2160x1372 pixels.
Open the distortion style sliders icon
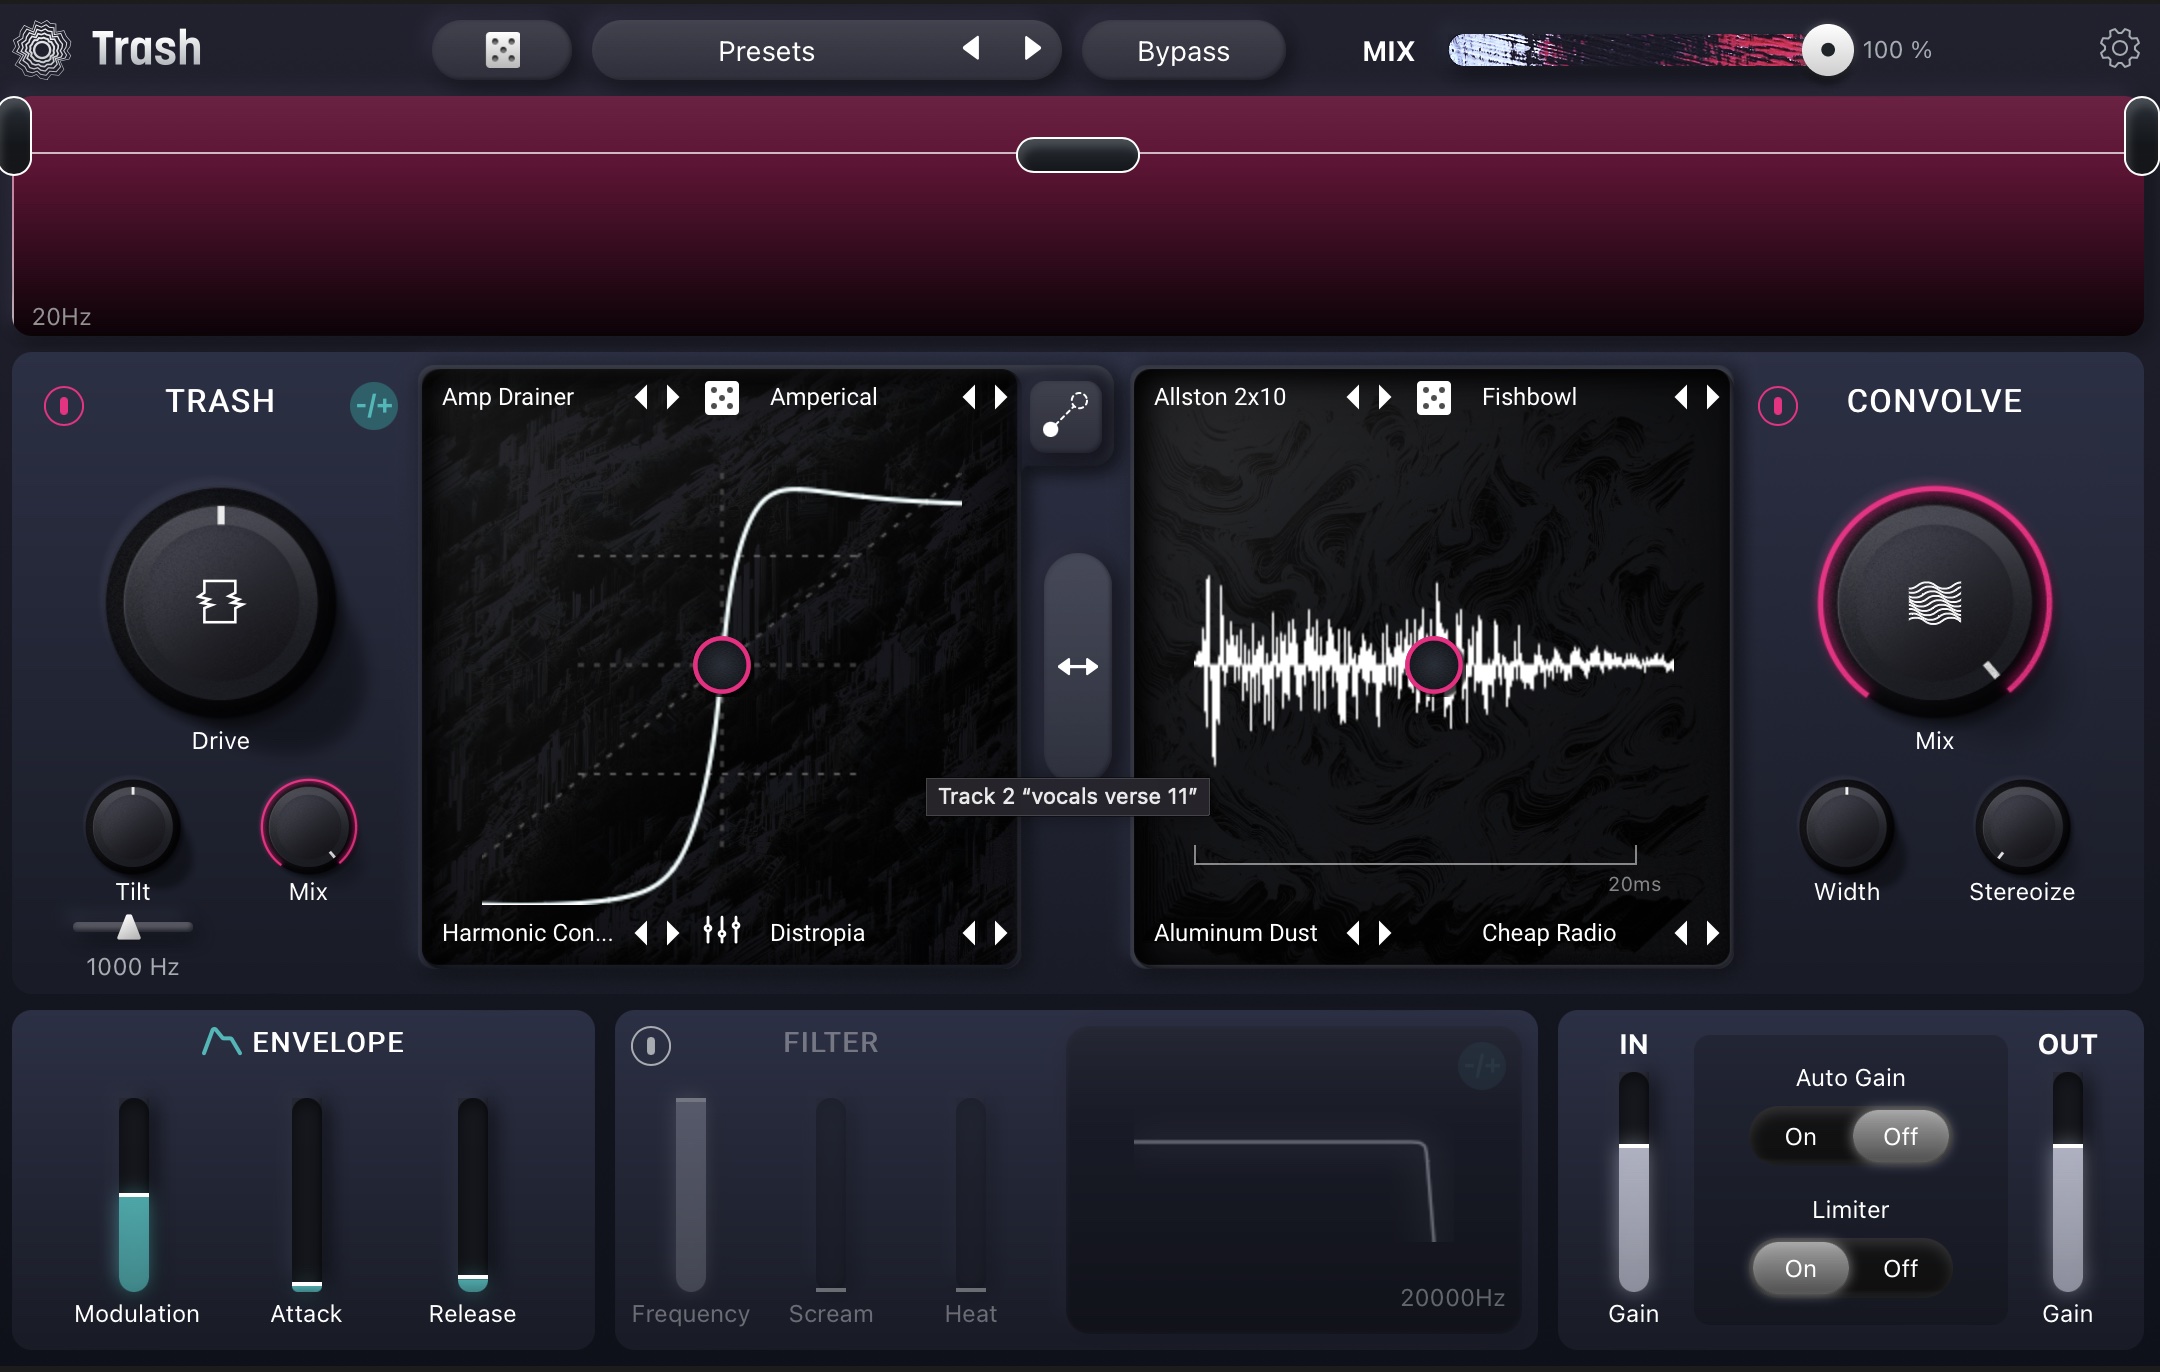pos(721,931)
